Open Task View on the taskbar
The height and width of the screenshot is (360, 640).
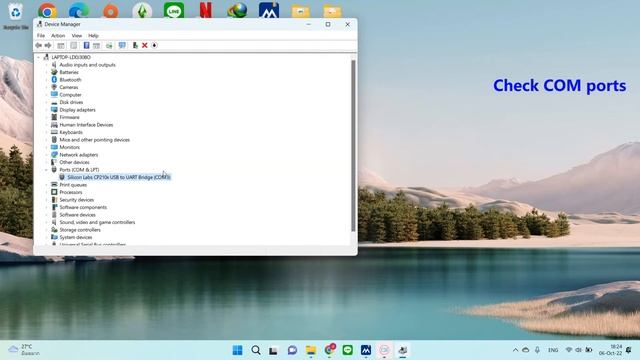273,350
